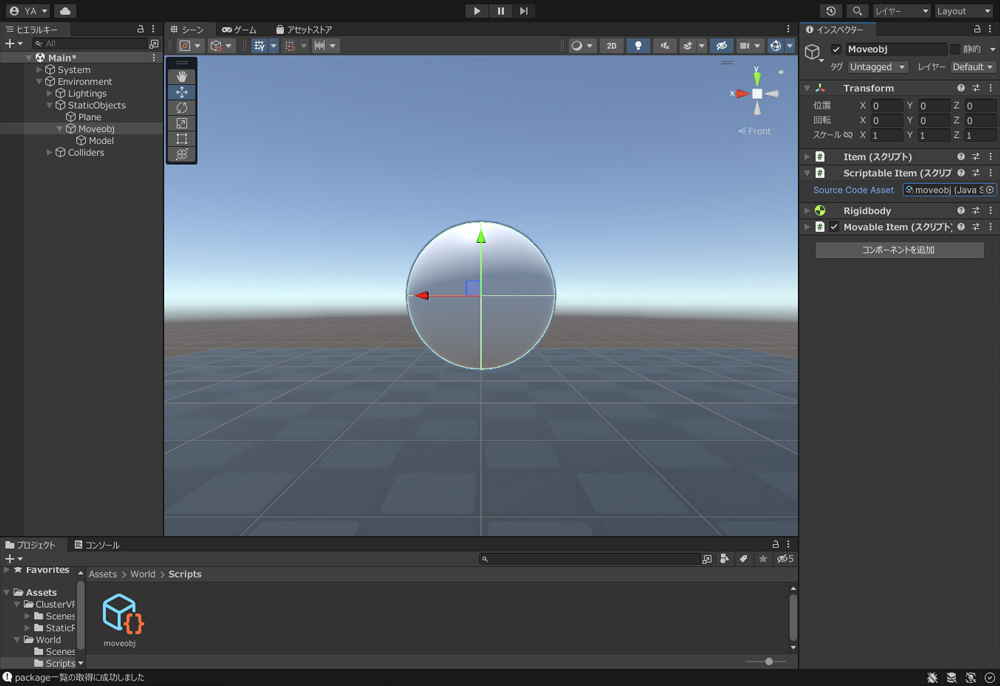
Task: Click the project icon size slider
Action: point(768,661)
